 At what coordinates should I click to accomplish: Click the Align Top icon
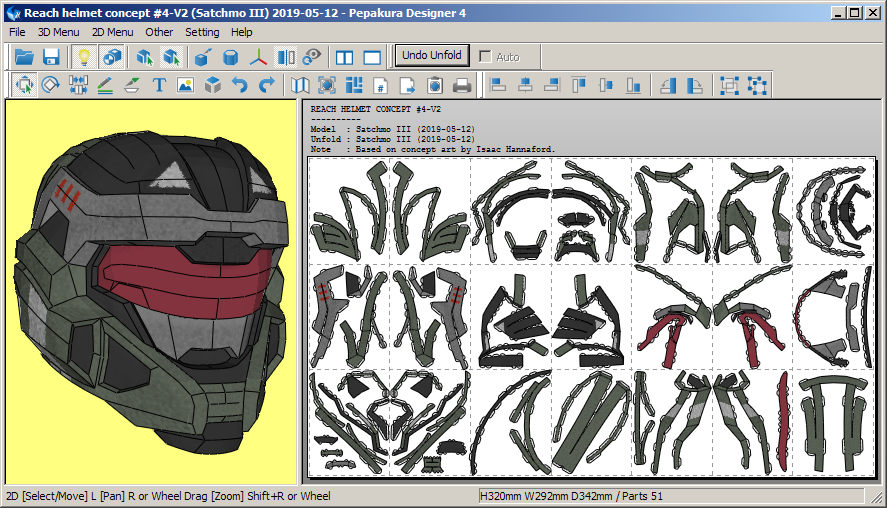[579, 85]
